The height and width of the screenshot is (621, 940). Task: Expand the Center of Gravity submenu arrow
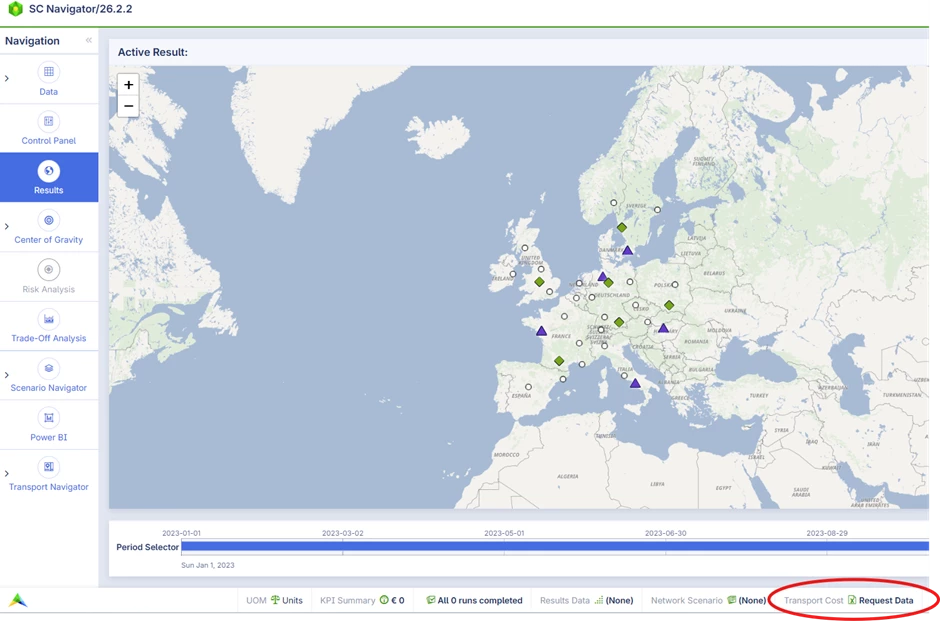tap(7, 226)
